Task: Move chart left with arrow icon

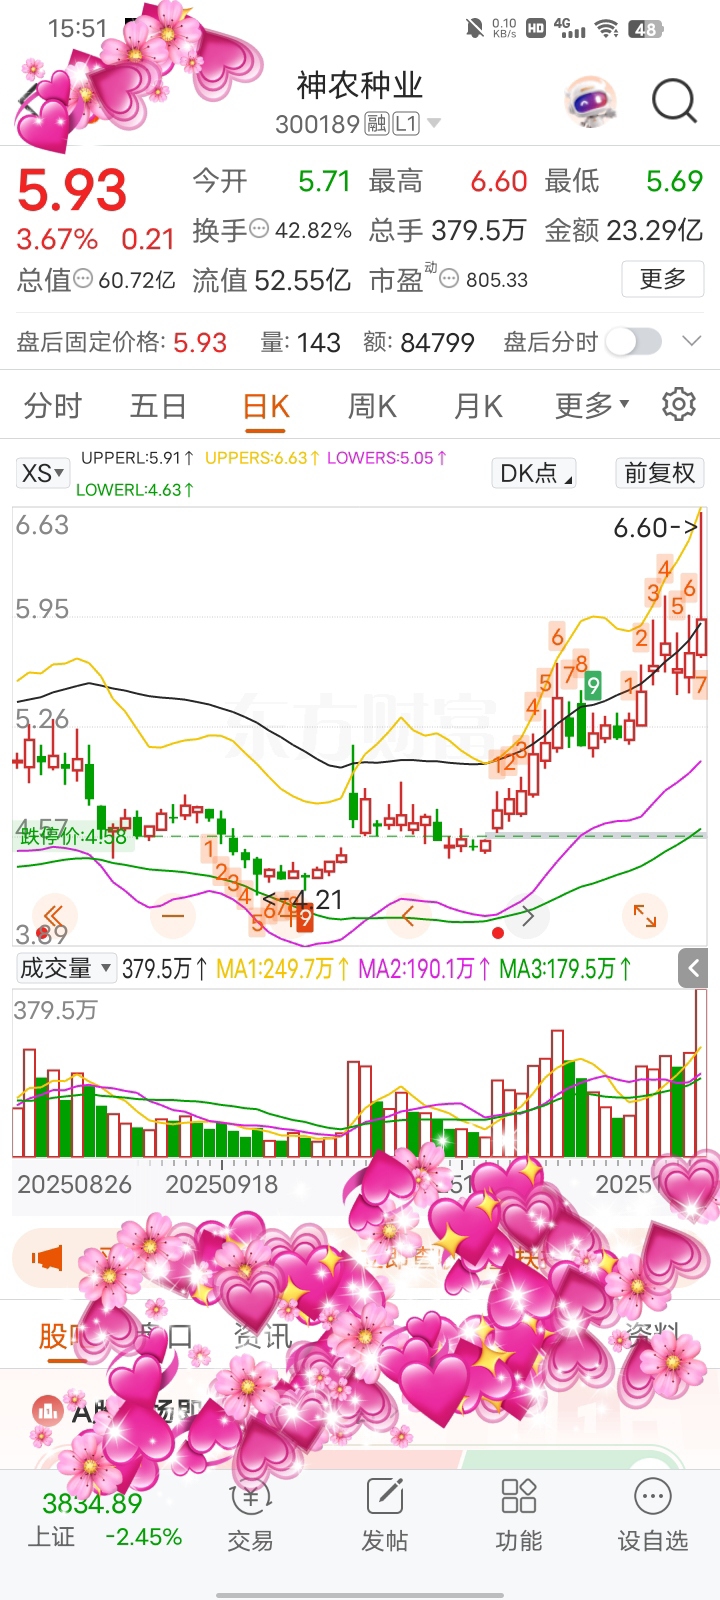Action: (408, 915)
